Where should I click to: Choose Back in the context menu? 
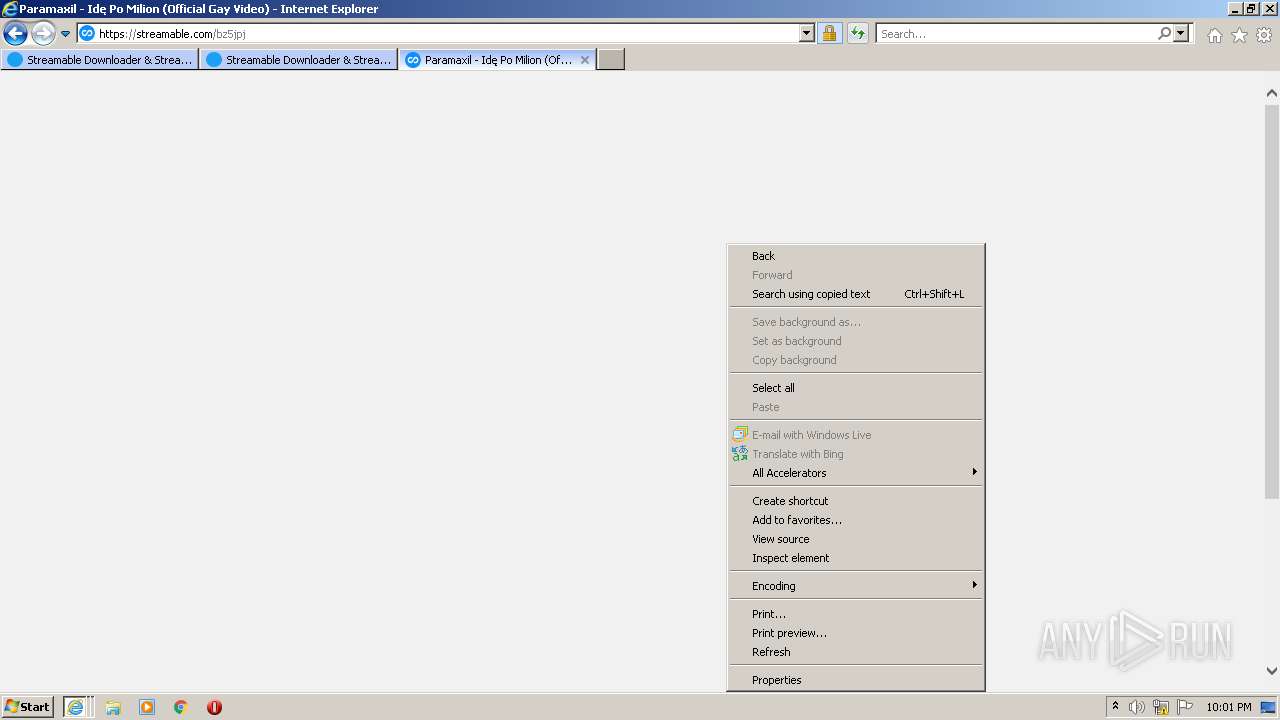pos(856,256)
